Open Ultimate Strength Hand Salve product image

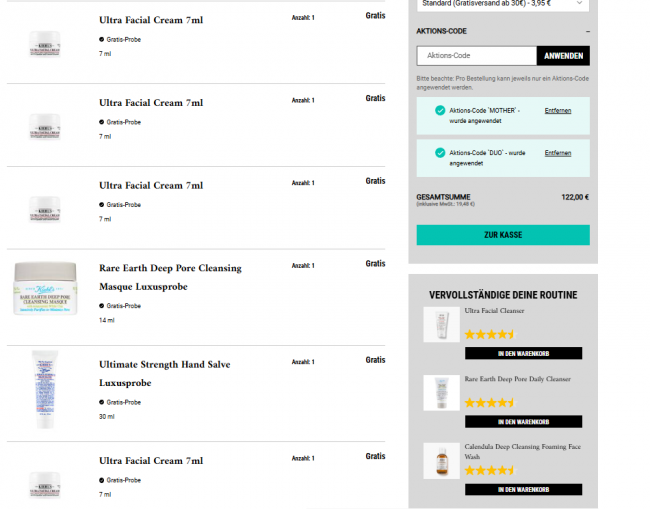coord(45,389)
